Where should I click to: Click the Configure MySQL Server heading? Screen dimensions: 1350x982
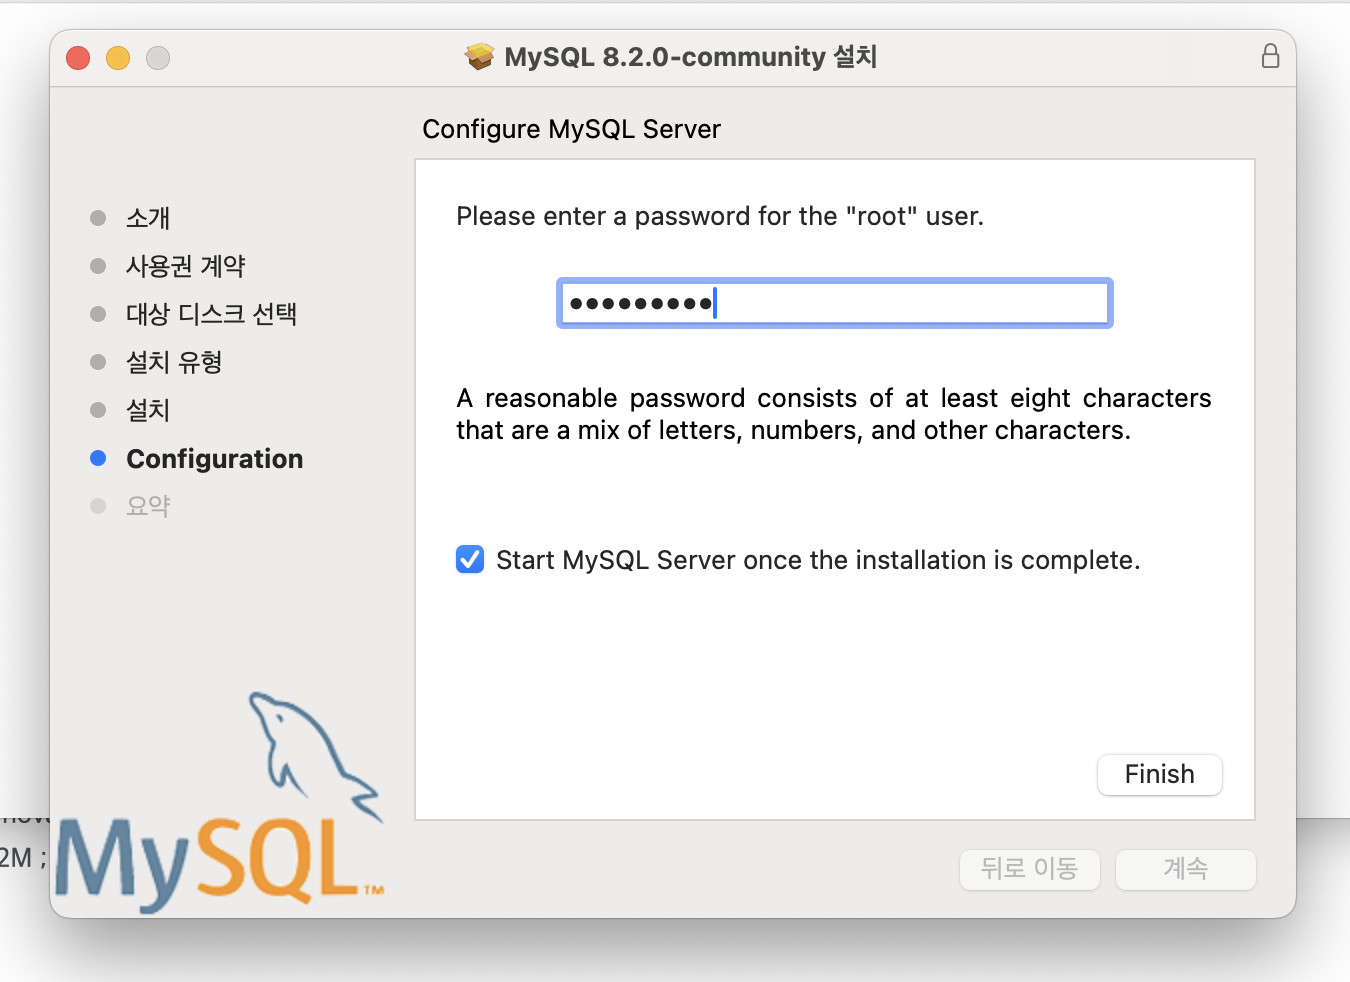click(571, 129)
